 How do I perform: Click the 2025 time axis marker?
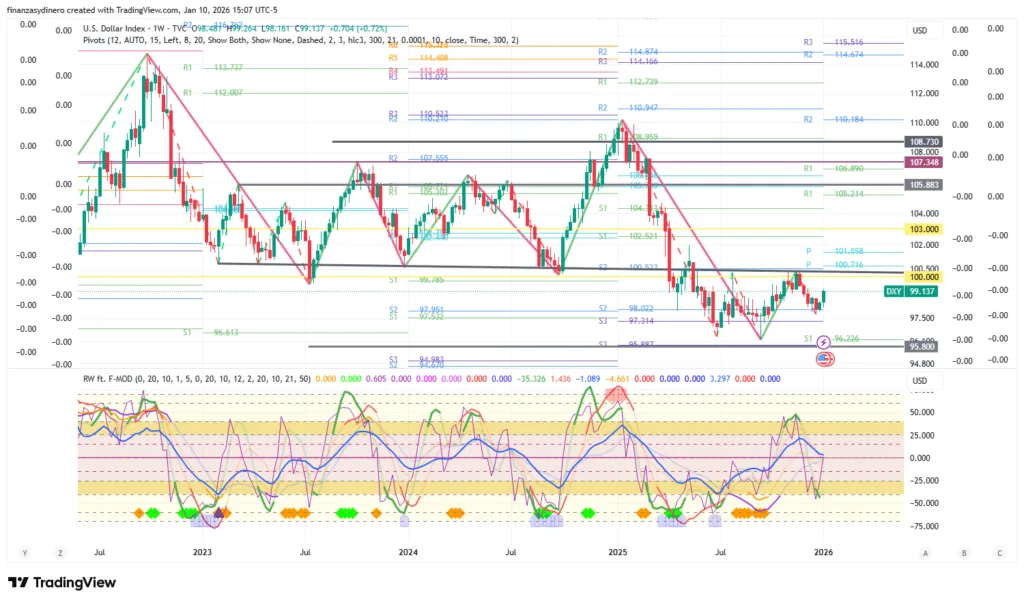617,551
